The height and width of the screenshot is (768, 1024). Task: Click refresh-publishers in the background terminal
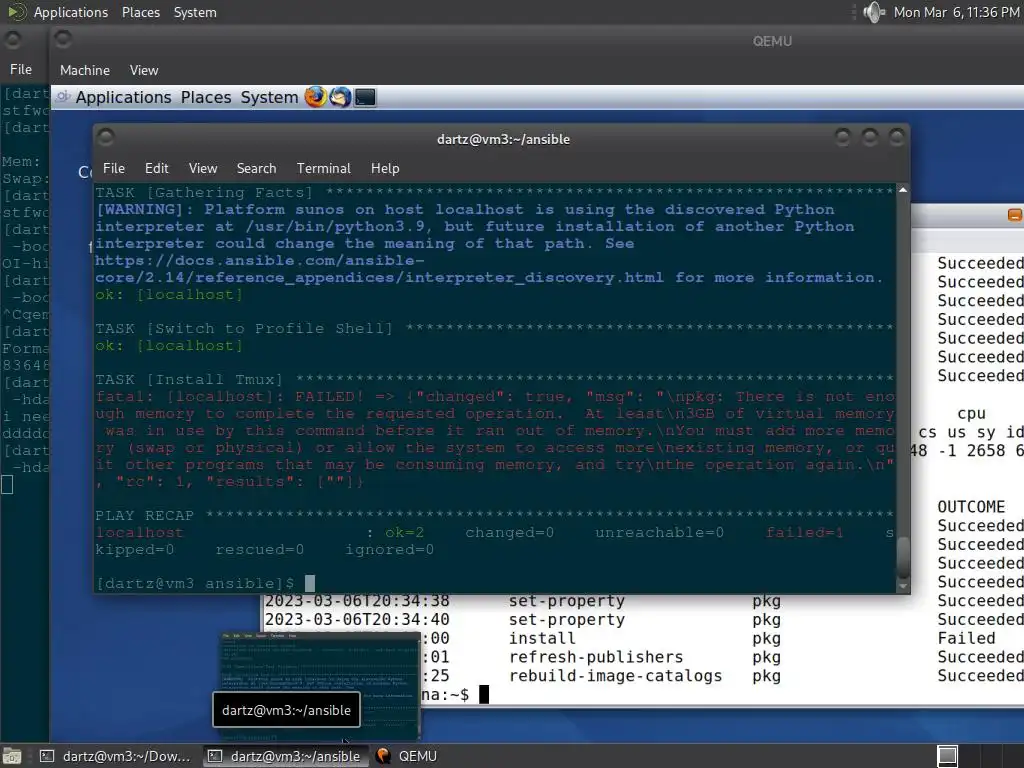596,657
